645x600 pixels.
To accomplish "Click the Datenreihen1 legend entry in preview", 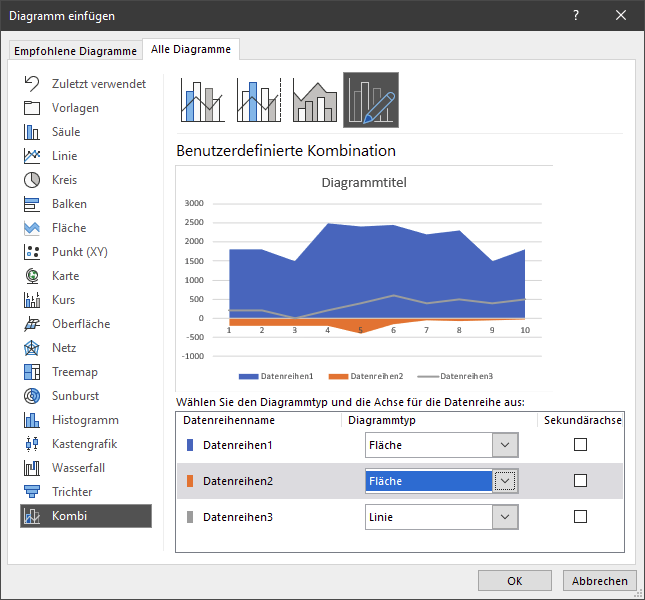I will tap(276, 376).
